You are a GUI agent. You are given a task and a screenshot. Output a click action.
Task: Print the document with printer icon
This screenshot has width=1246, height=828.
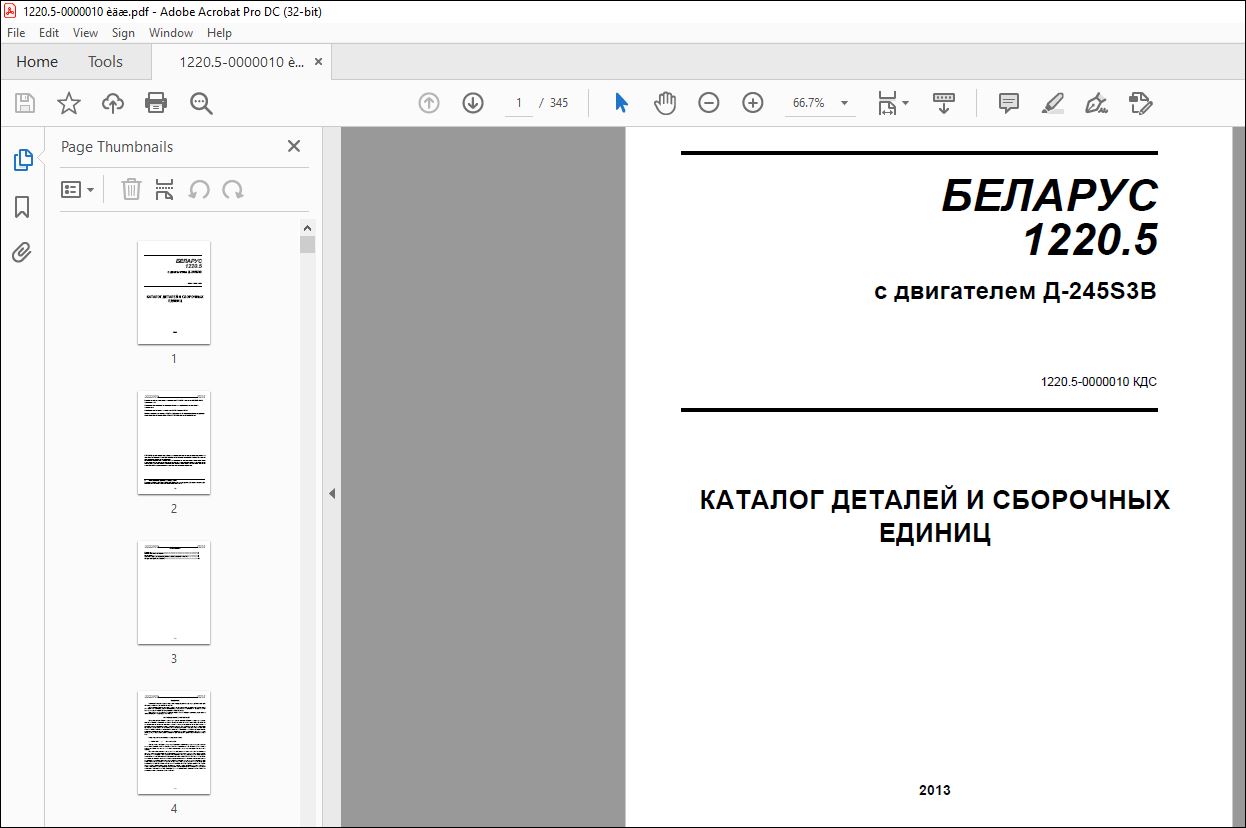point(156,103)
